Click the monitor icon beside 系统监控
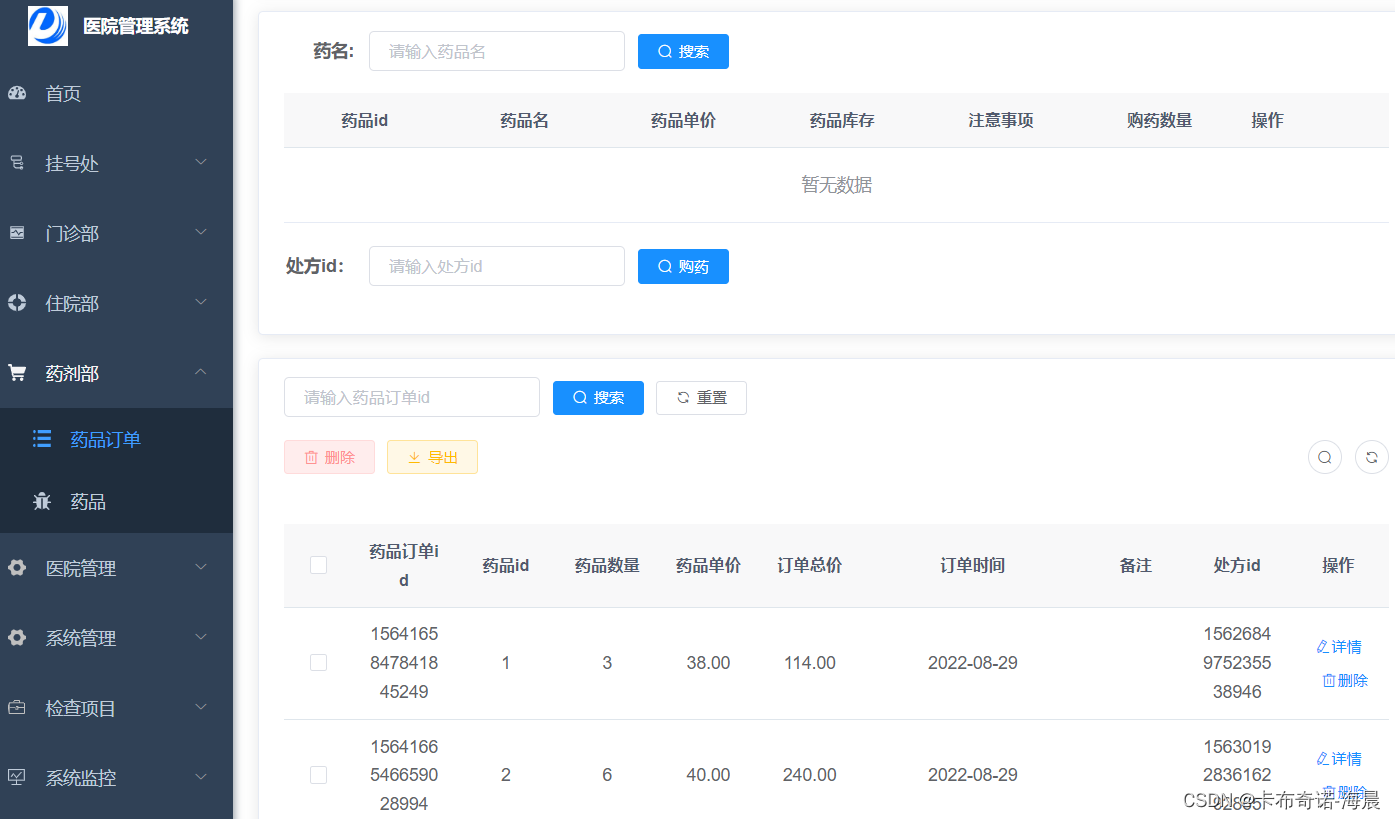The width and height of the screenshot is (1395, 819). (x=17, y=777)
